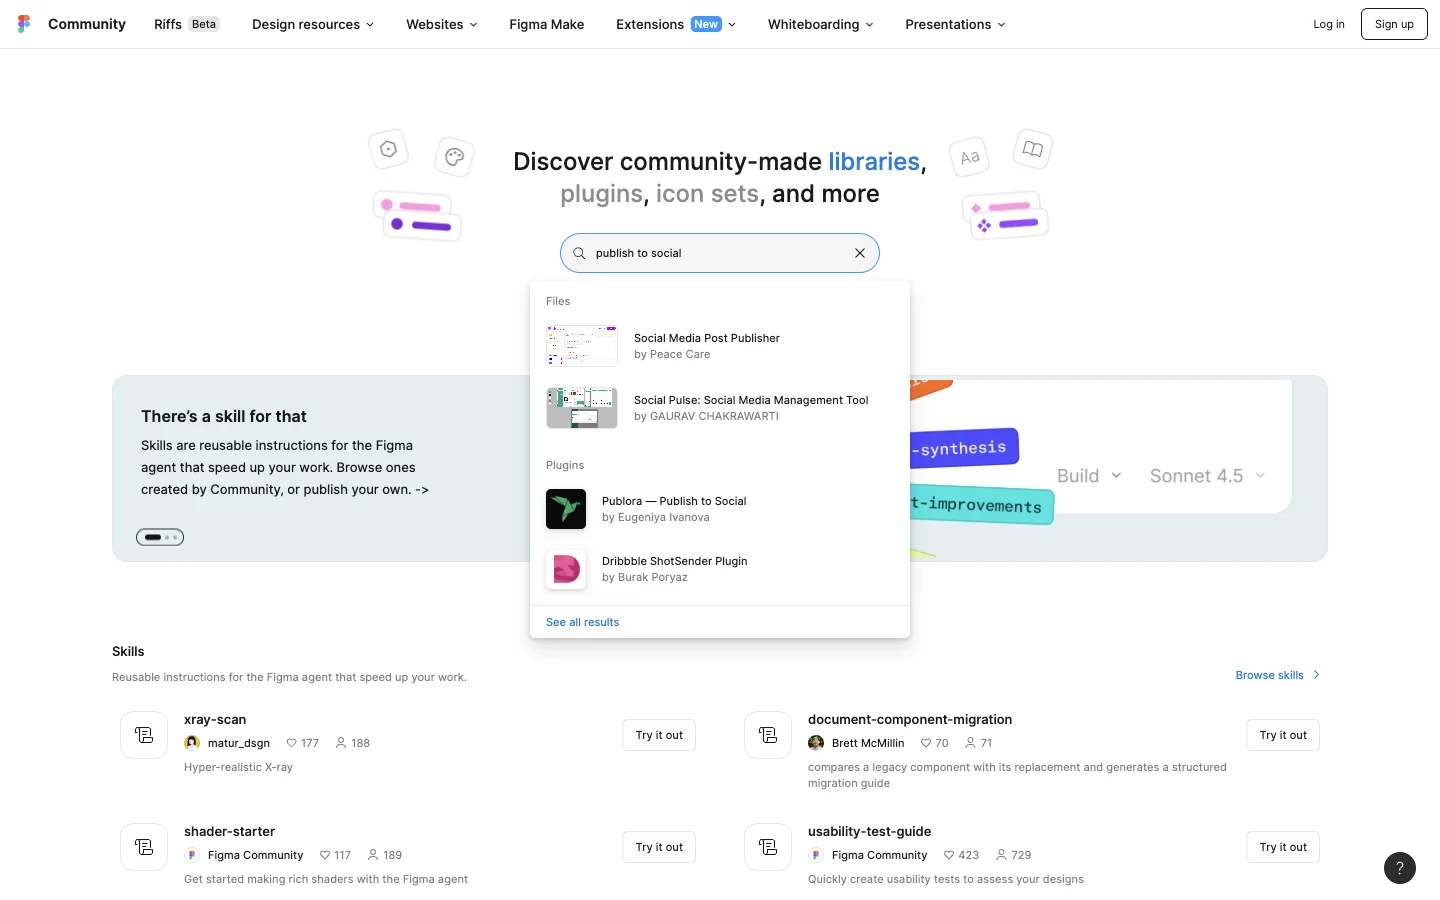Image resolution: width=1440 pixels, height=900 pixels.
Task: Click the usability-test-guide skill icon
Action: (x=768, y=847)
